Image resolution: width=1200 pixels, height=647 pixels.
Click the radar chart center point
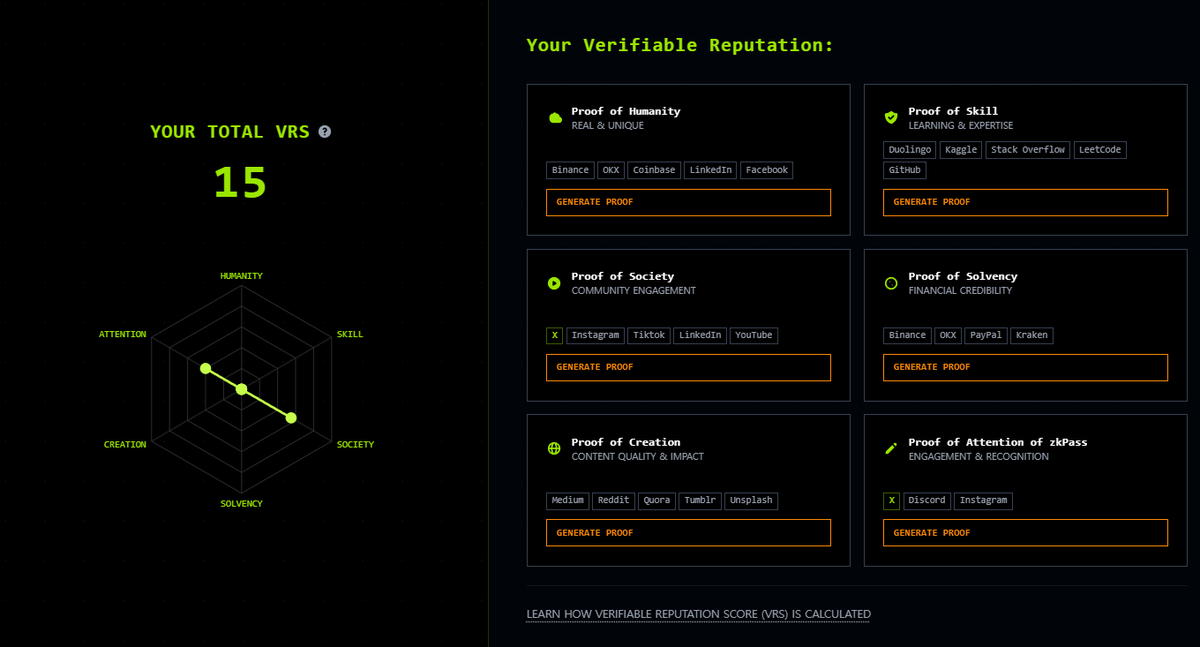241,389
